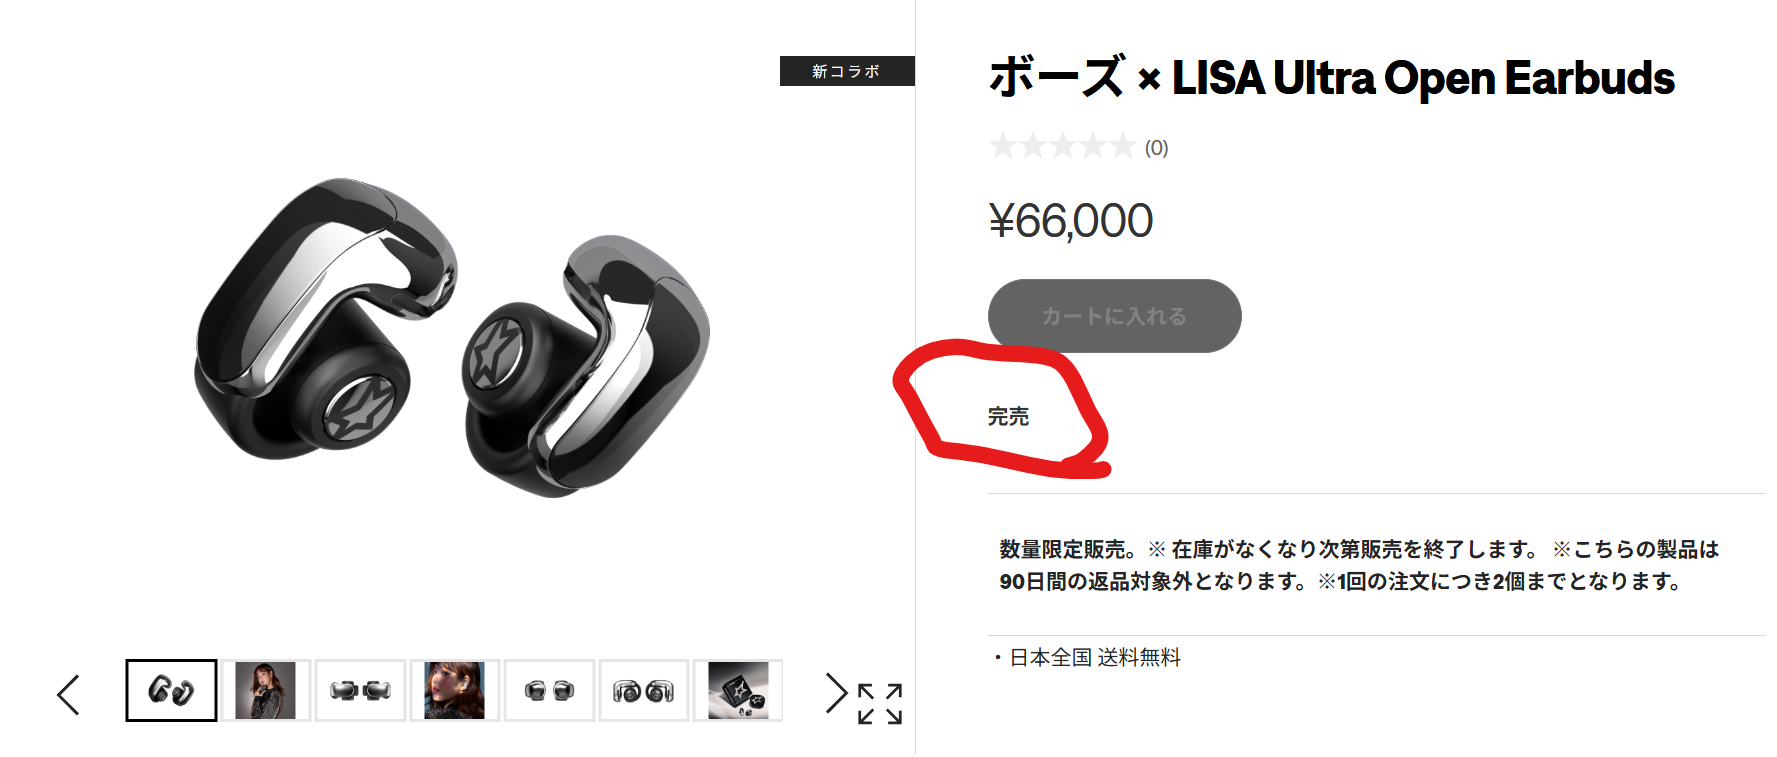Select fifth thumbnail of earbuds front view
The image size is (1777, 757).
pyautogui.click(x=549, y=690)
